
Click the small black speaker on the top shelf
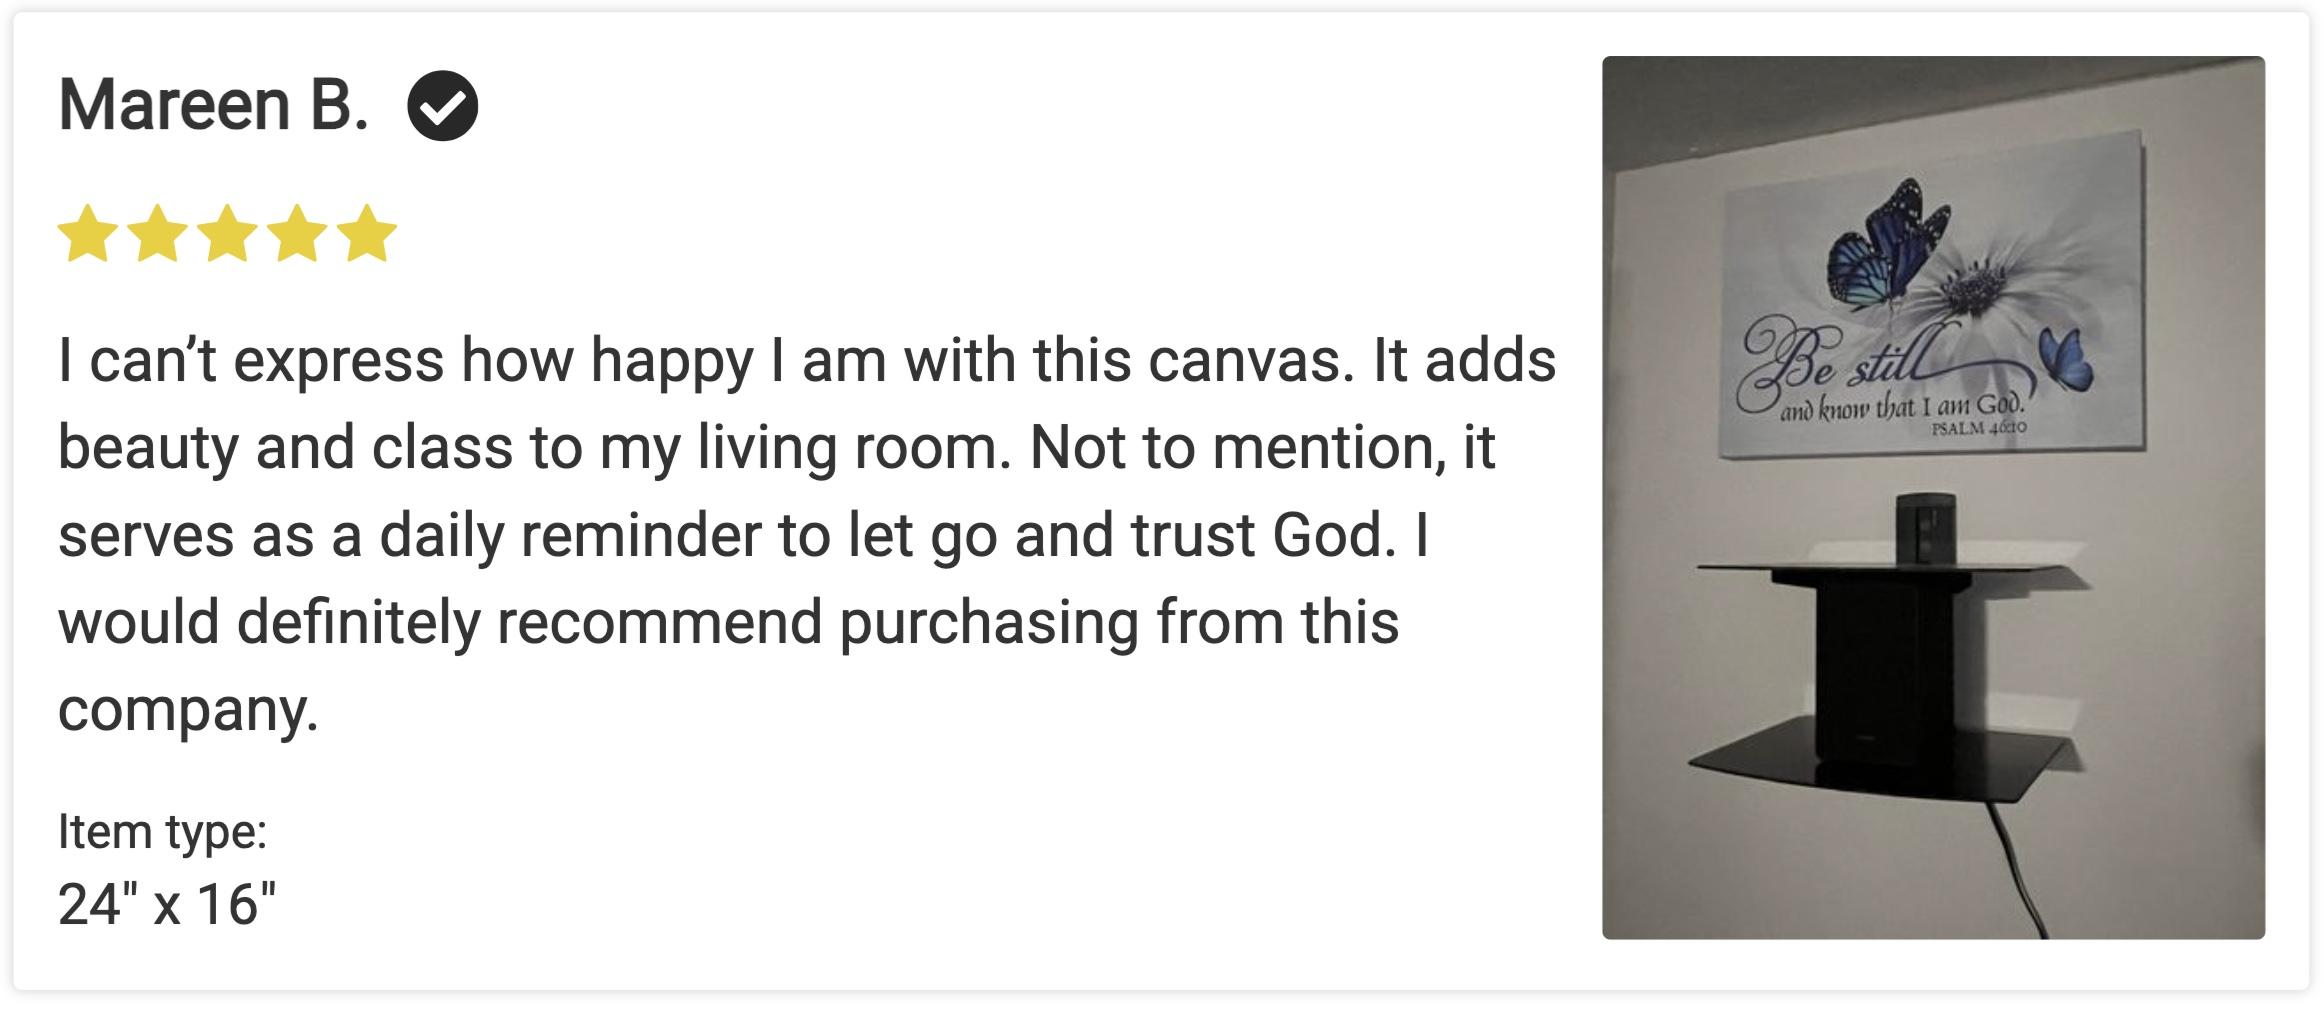[x=1926, y=527]
